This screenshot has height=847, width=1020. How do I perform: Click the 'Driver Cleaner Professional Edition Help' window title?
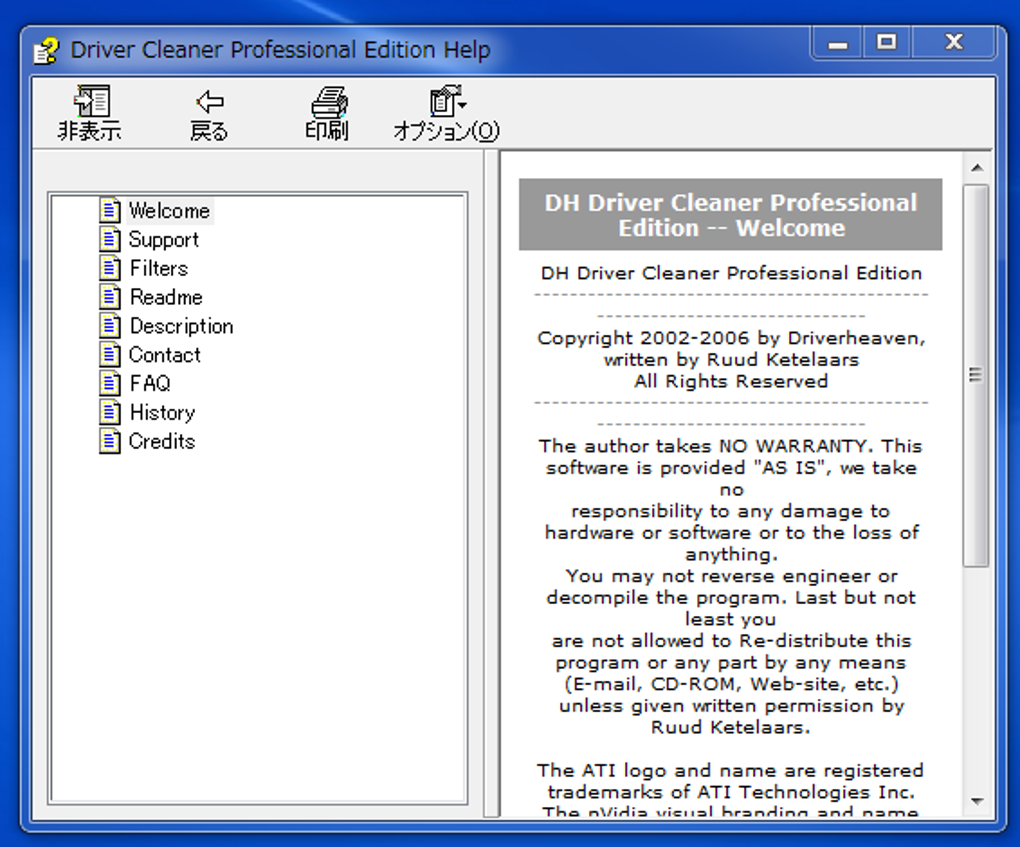click(x=280, y=50)
